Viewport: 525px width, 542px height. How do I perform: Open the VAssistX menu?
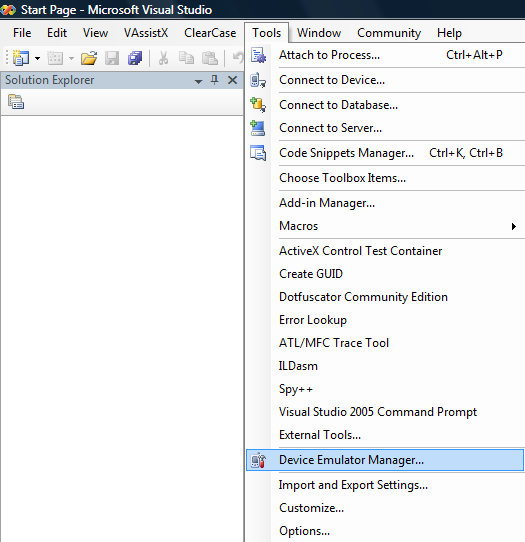tap(146, 33)
